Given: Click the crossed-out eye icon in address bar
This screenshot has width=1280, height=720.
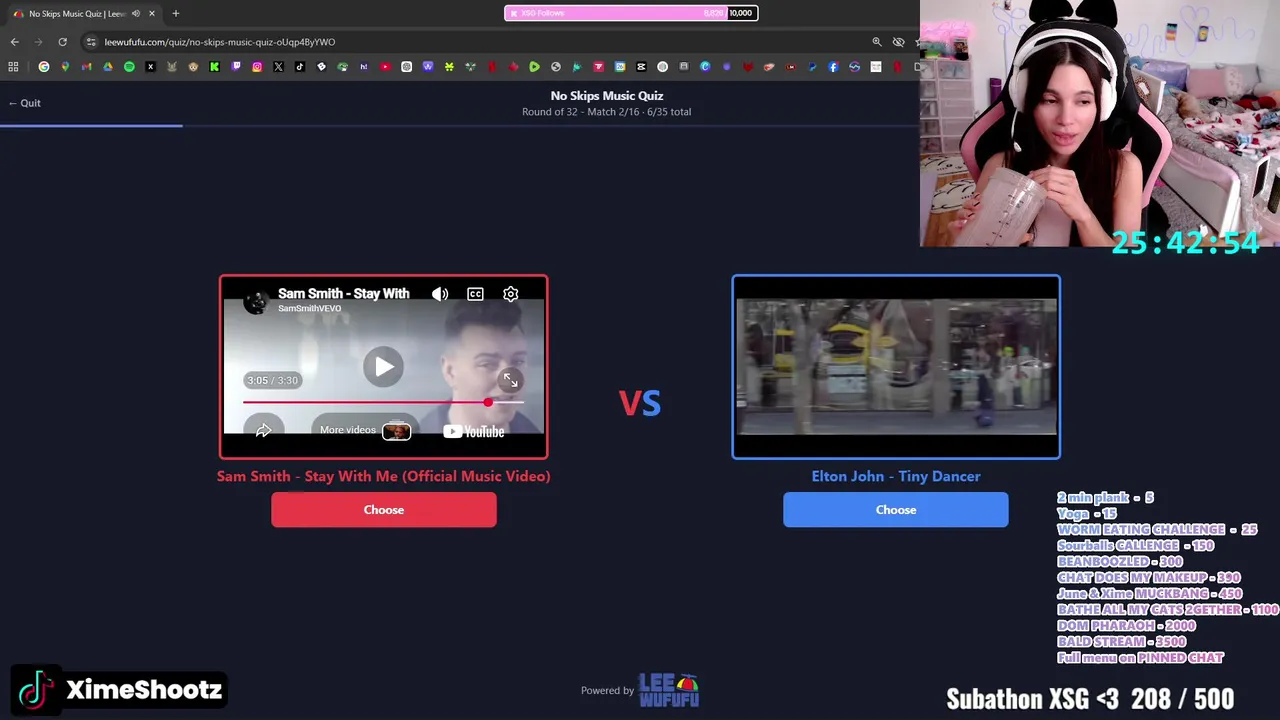Looking at the screenshot, I should click(x=898, y=42).
